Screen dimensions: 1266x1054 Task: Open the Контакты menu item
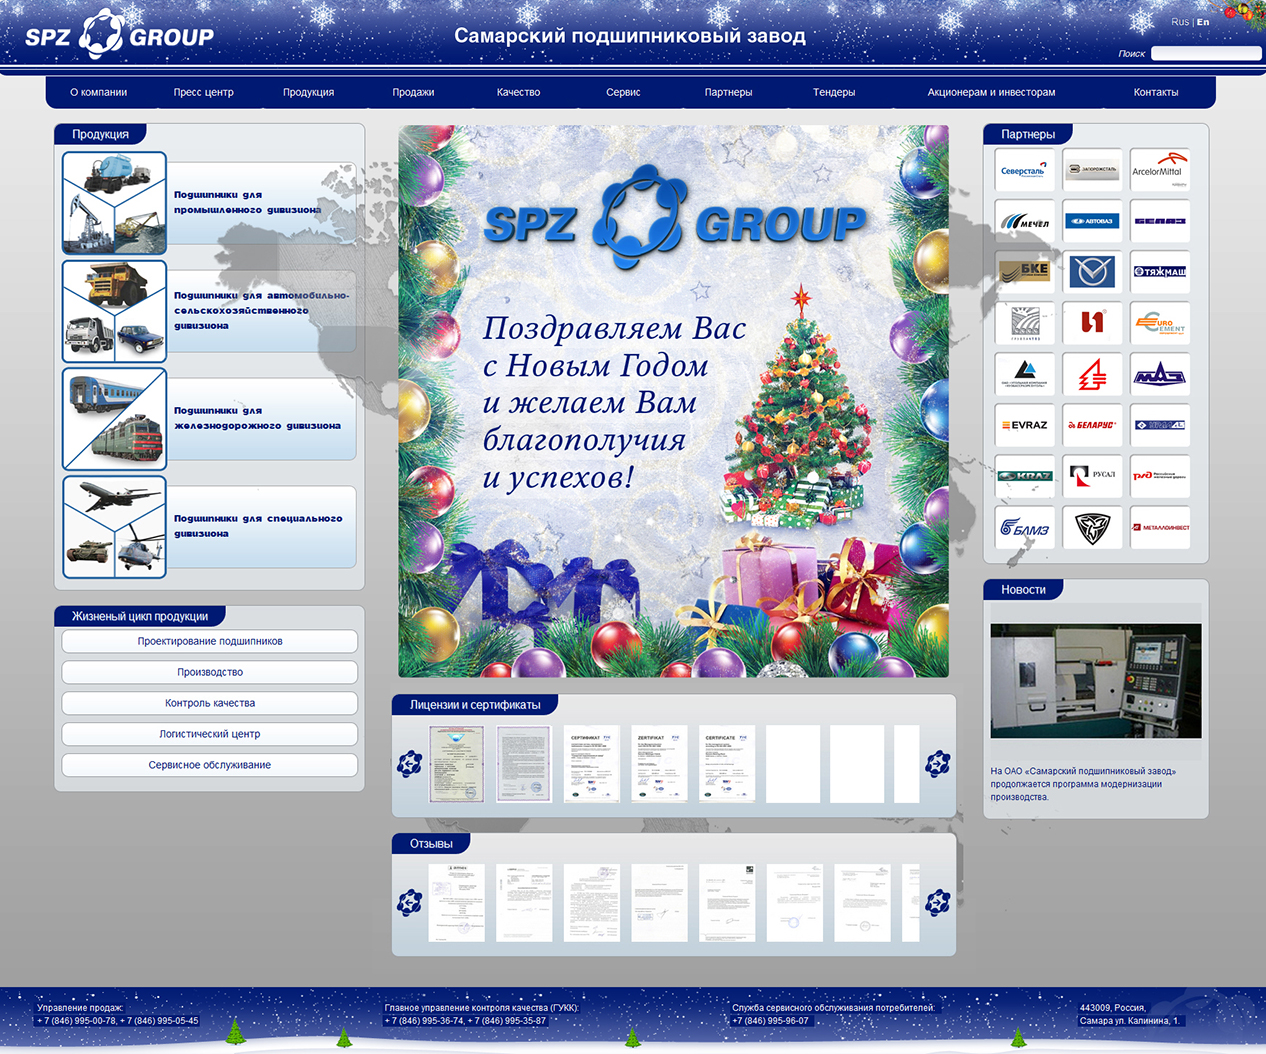(1155, 92)
